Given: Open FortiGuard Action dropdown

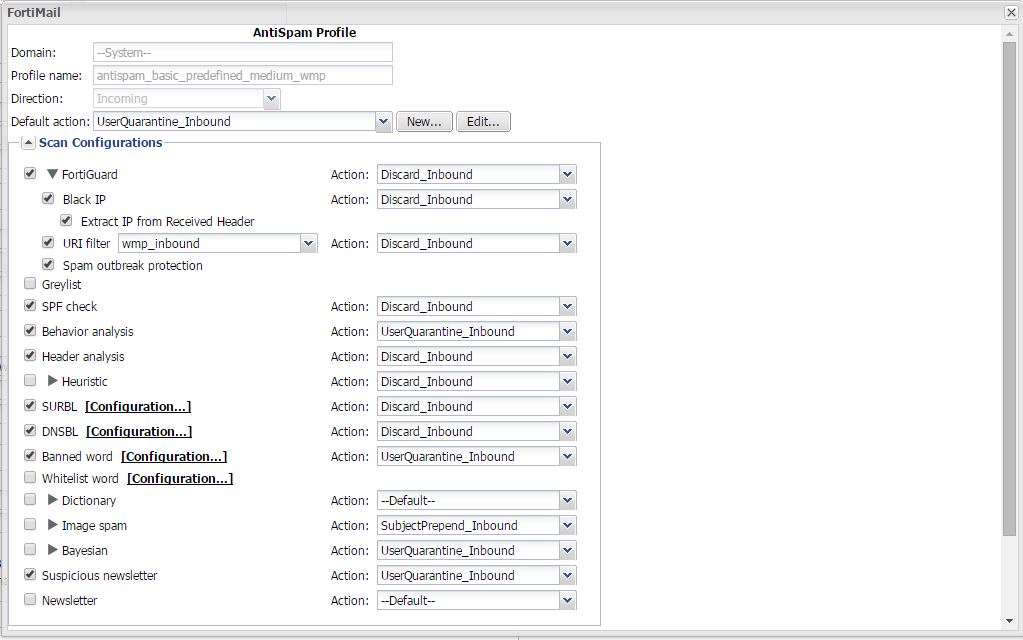Looking at the screenshot, I should (x=568, y=174).
